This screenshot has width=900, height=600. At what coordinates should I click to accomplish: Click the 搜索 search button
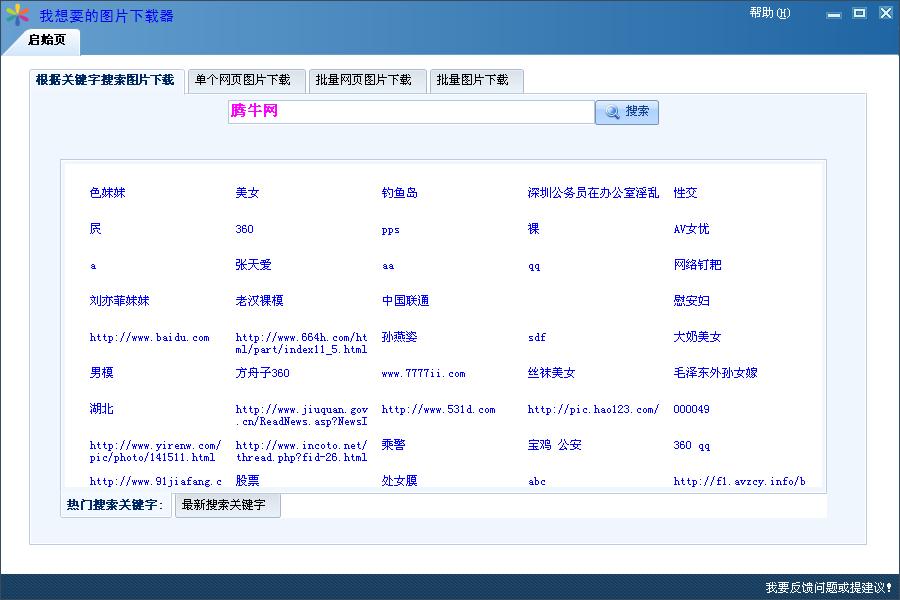click(x=627, y=111)
